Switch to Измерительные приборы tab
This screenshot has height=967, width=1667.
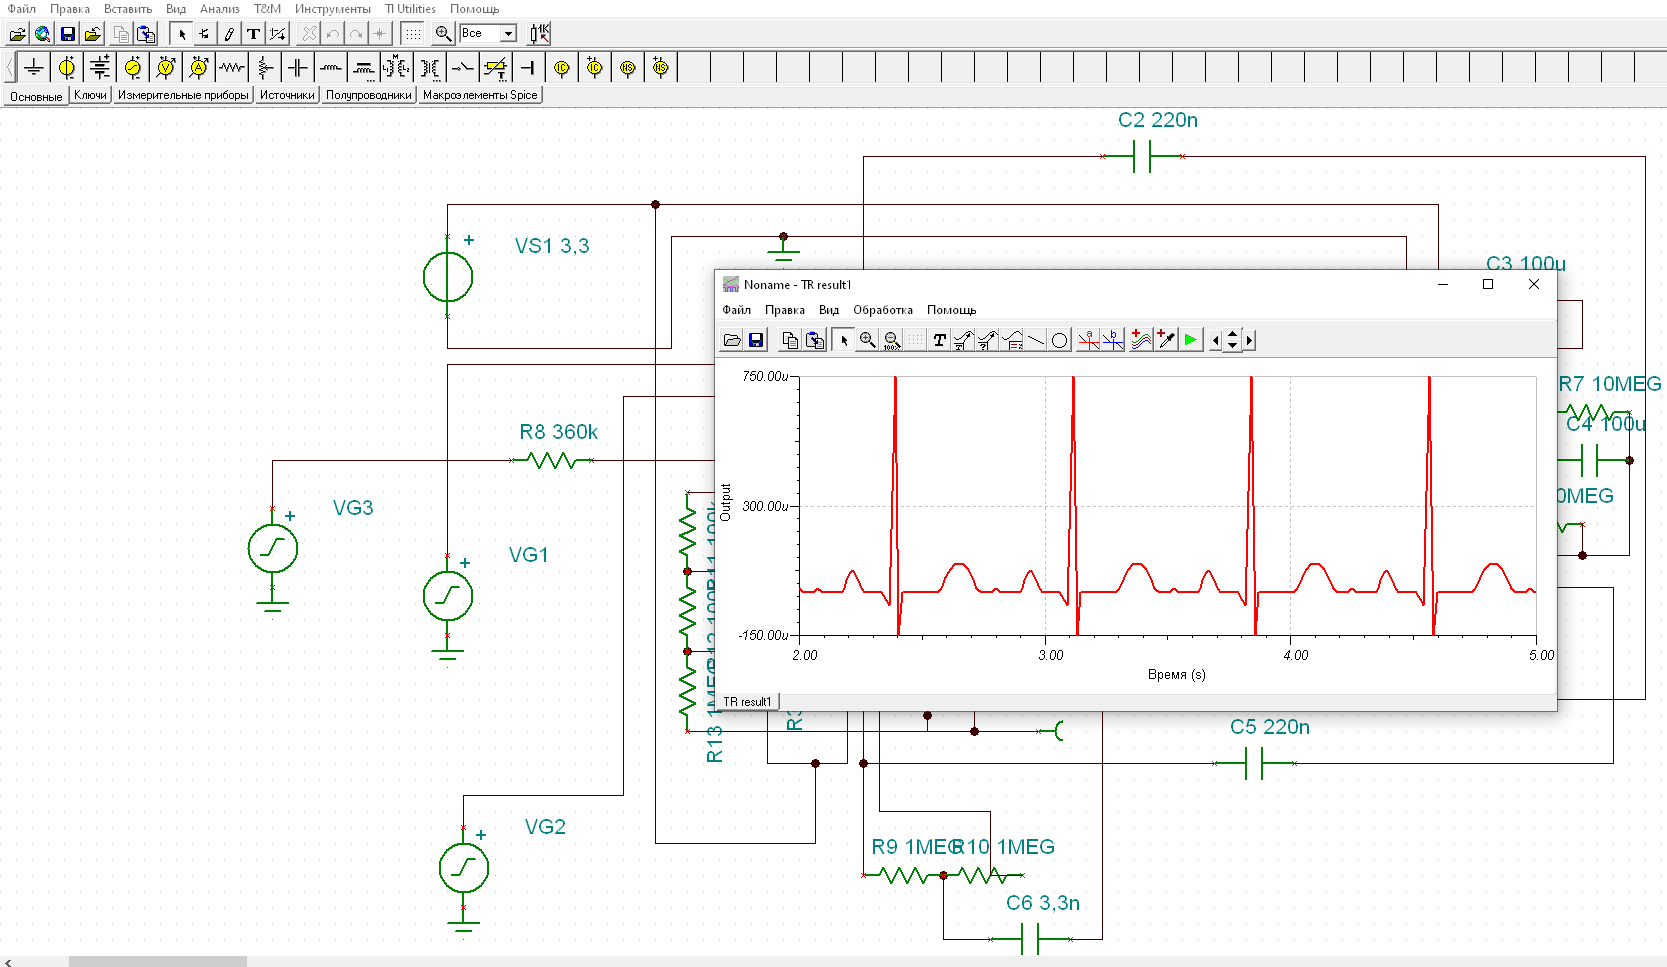[183, 95]
